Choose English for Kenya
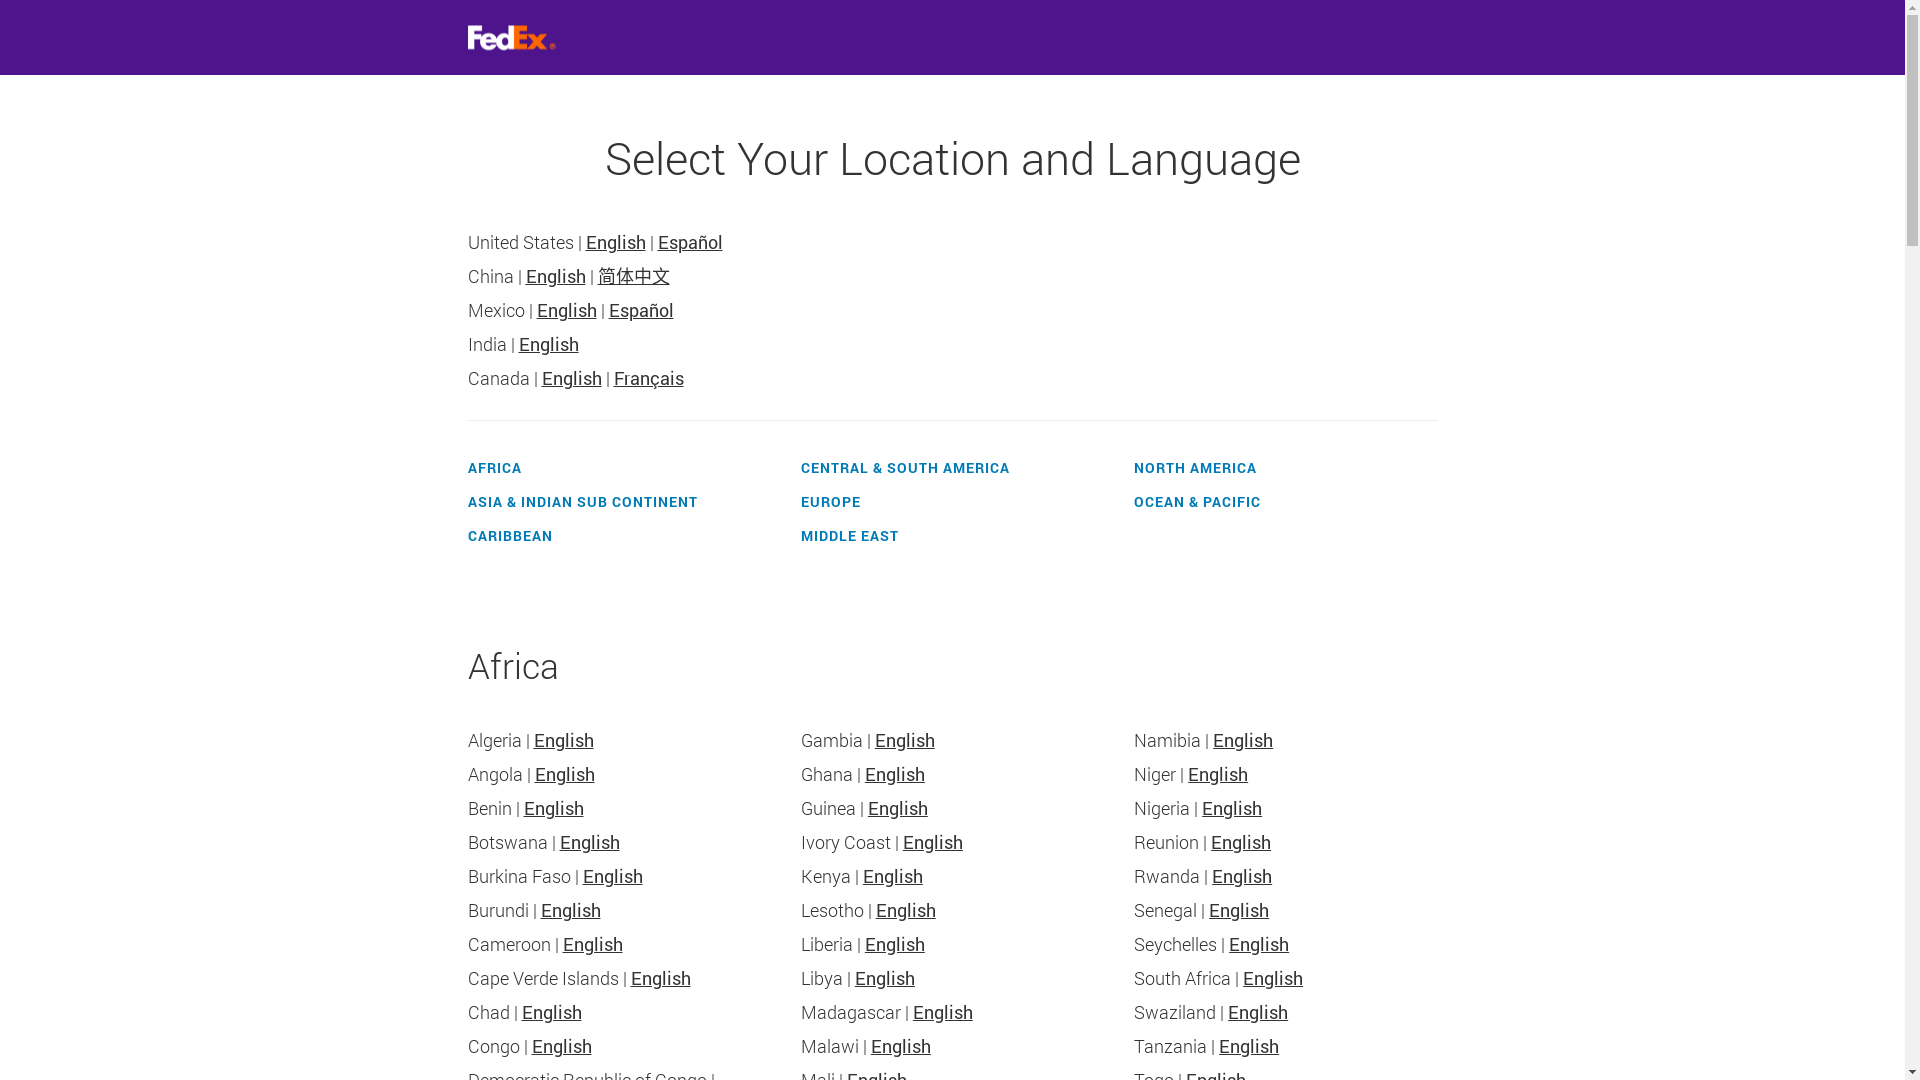 [892, 877]
